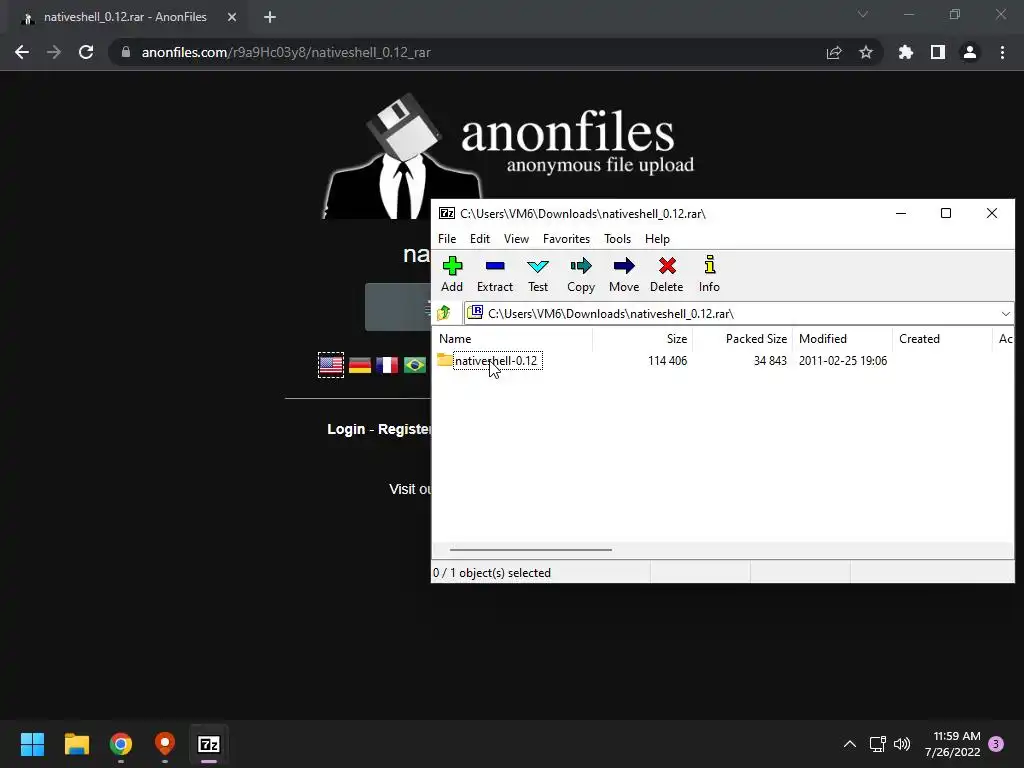Viewport: 1024px width, 768px height.
Task: Select the German flag language icon
Action: click(x=360, y=365)
